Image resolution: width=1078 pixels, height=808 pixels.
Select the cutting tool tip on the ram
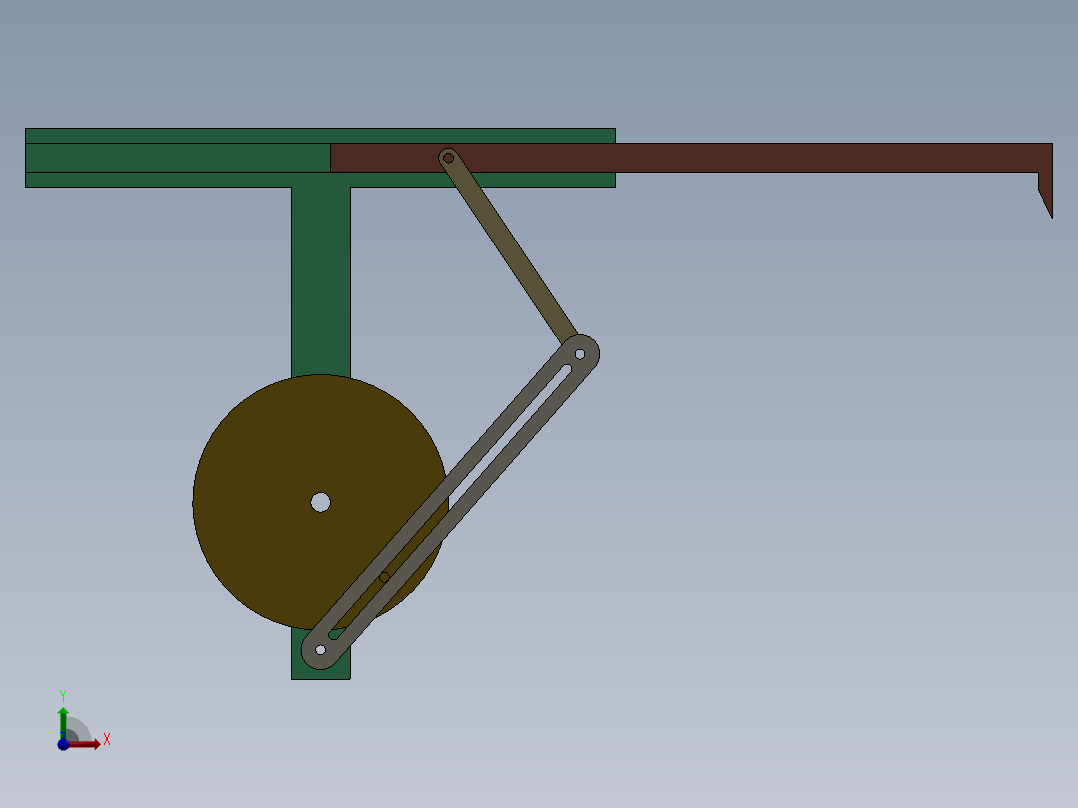pos(1046,196)
